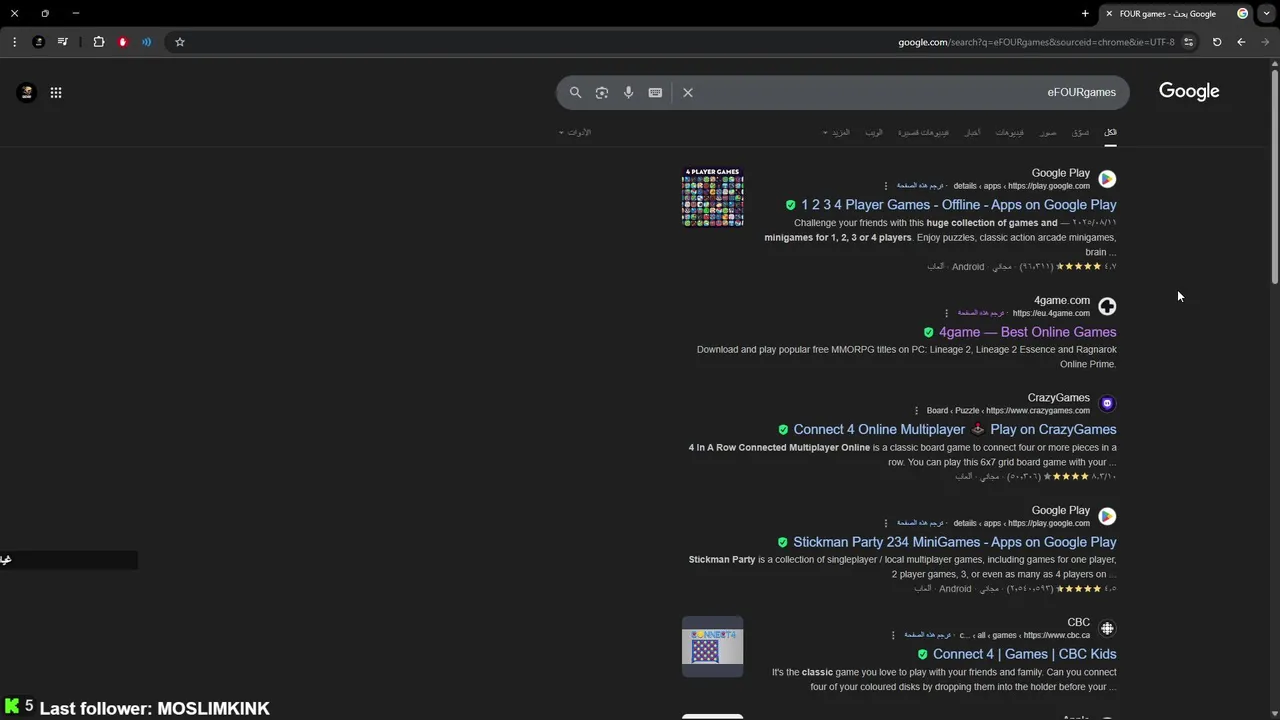Open the Chrome three-dot menu
1280x720 pixels.
(x=14, y=42)
